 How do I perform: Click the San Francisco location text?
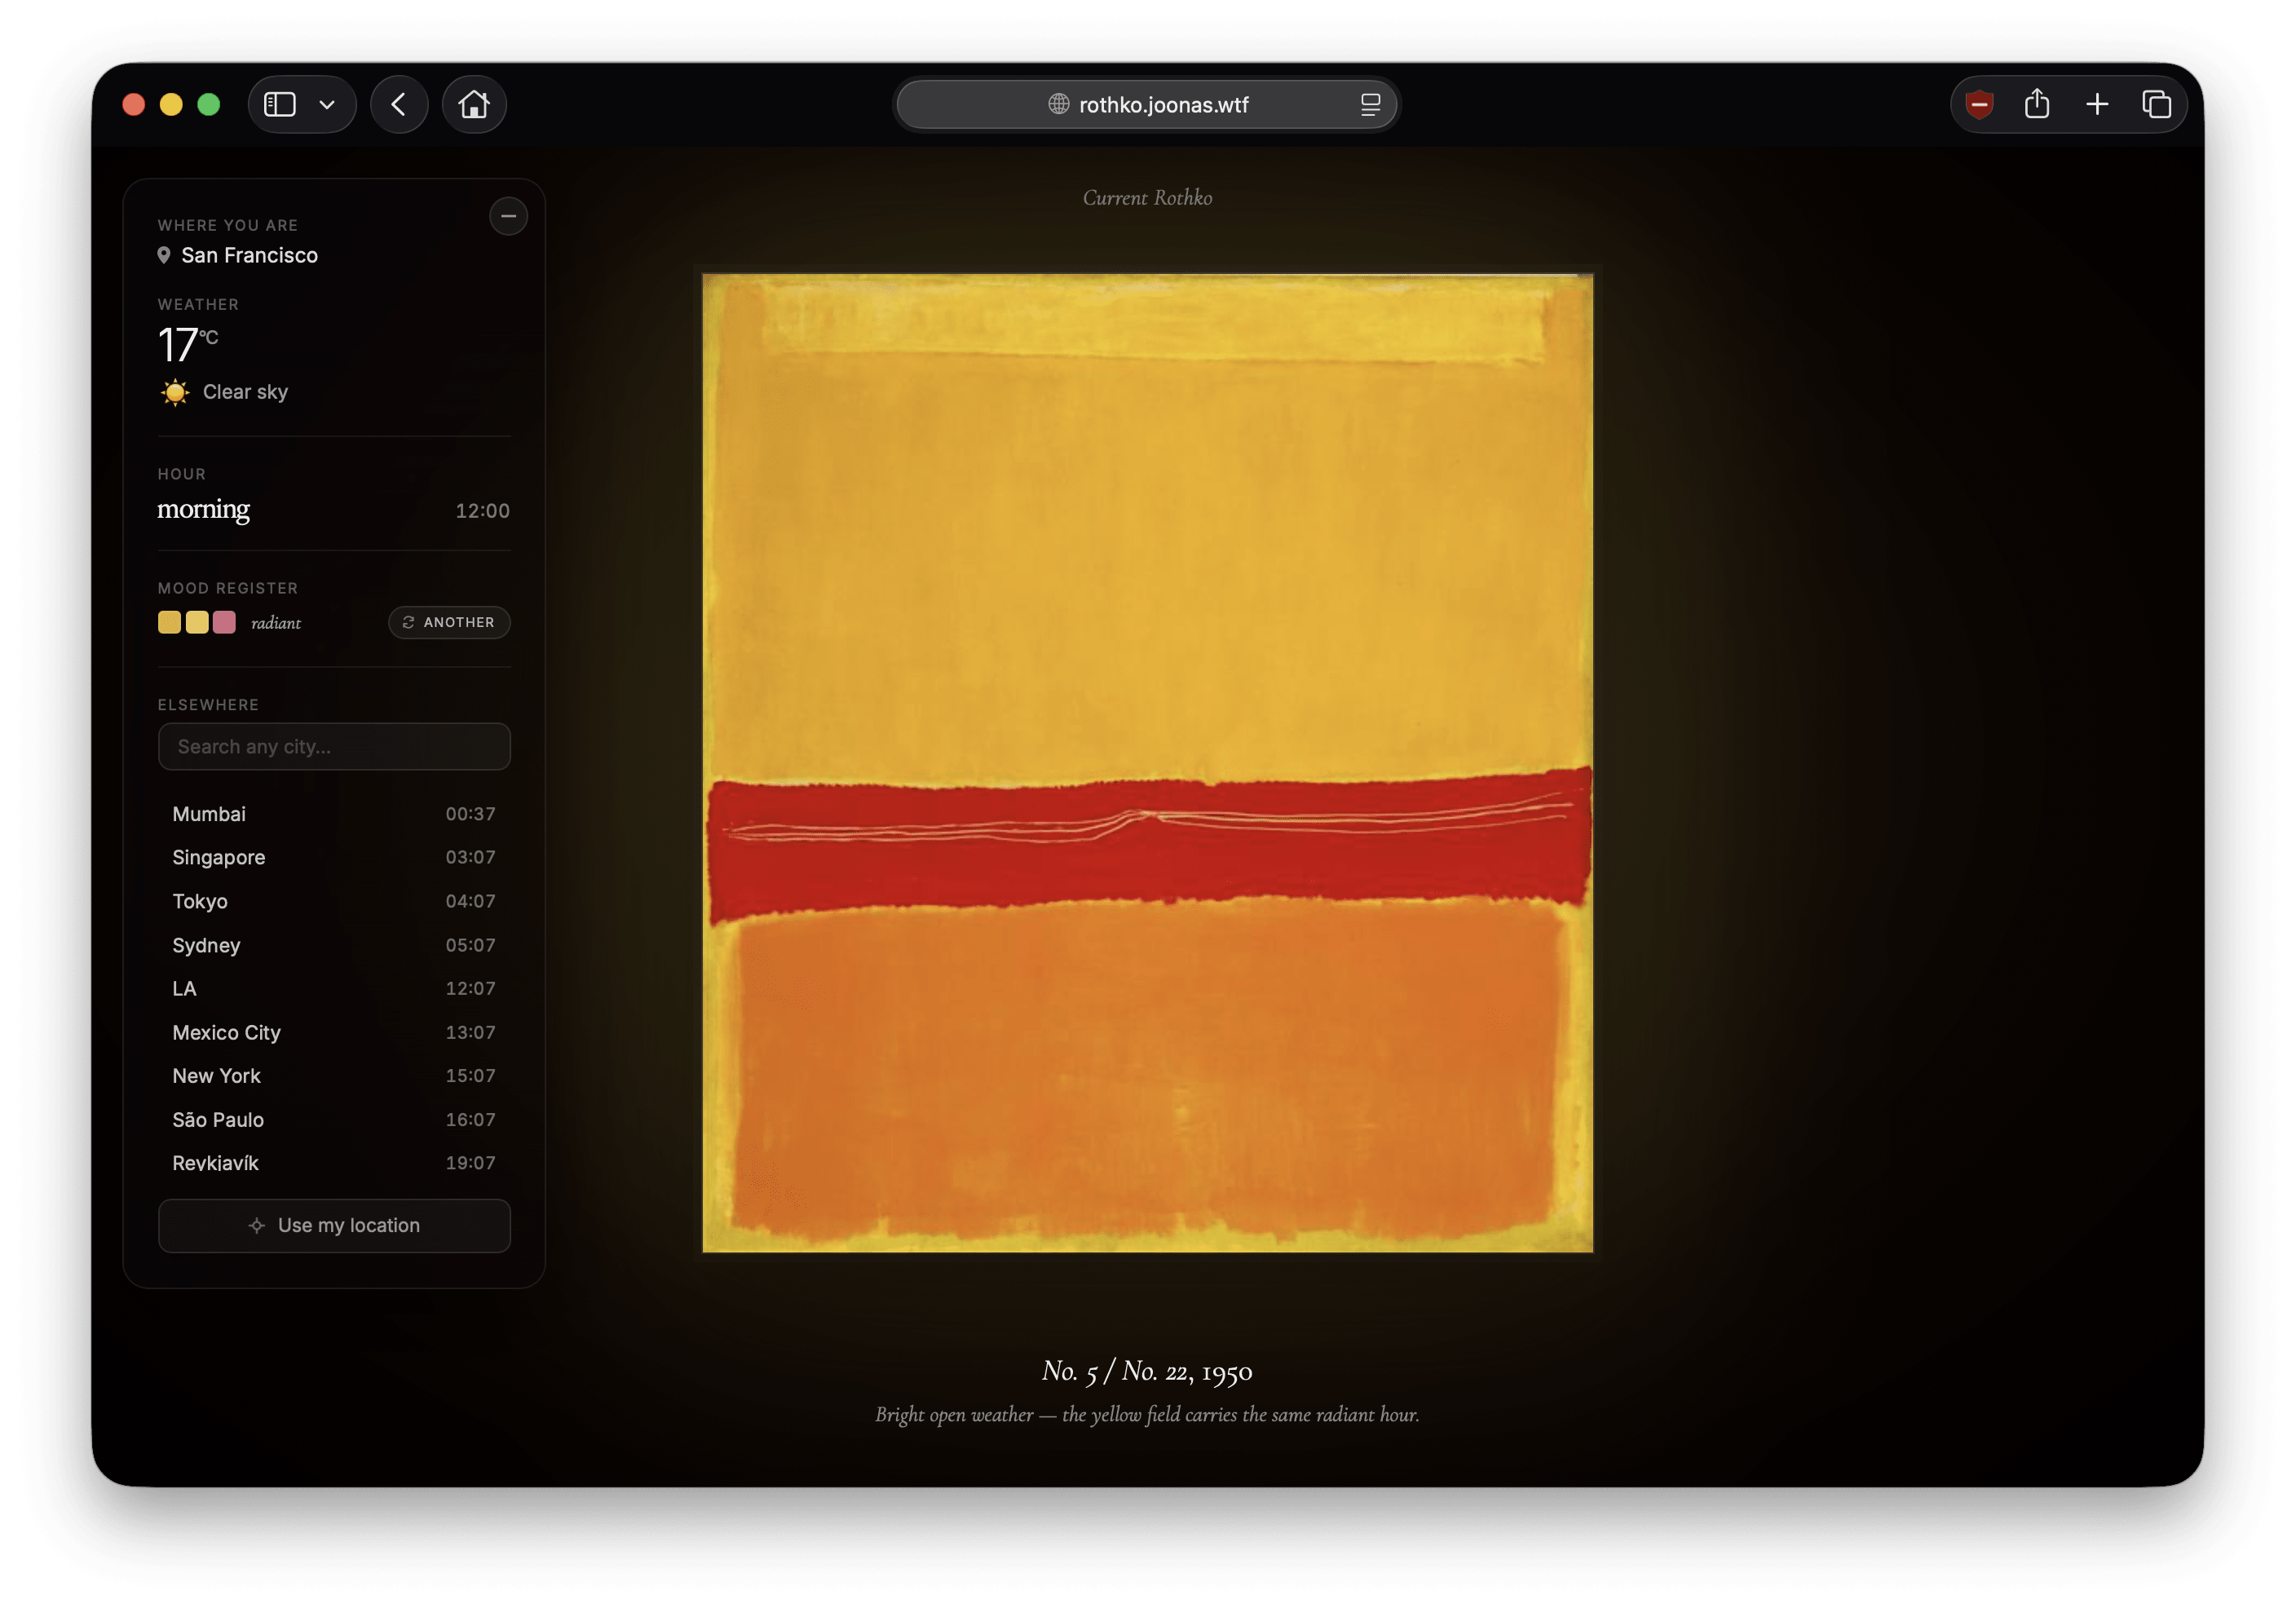(x=250, y=255)
